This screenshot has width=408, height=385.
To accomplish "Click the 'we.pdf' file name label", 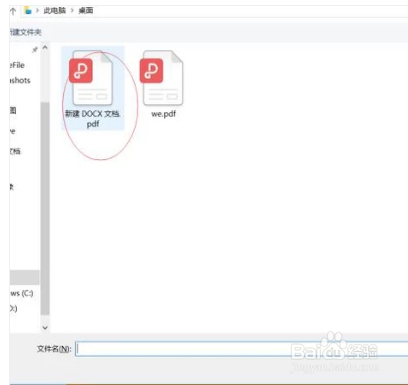I will click(x=163, y=114).
